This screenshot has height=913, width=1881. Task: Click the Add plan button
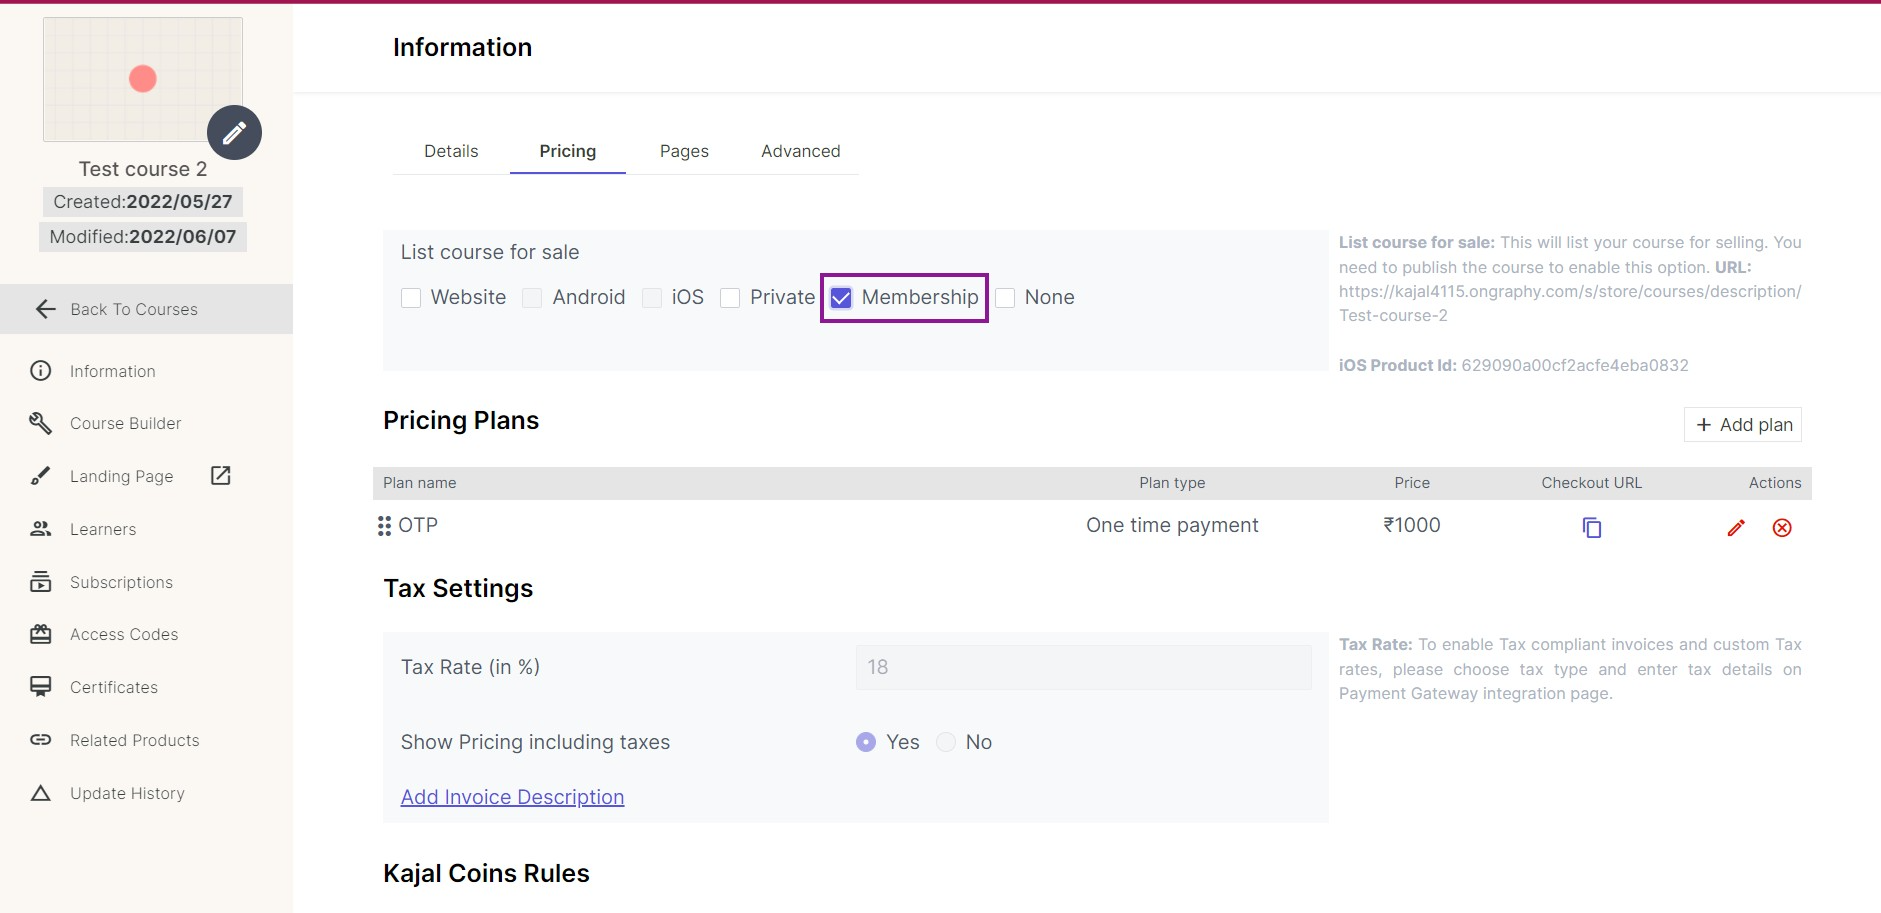coord(1742,425)
